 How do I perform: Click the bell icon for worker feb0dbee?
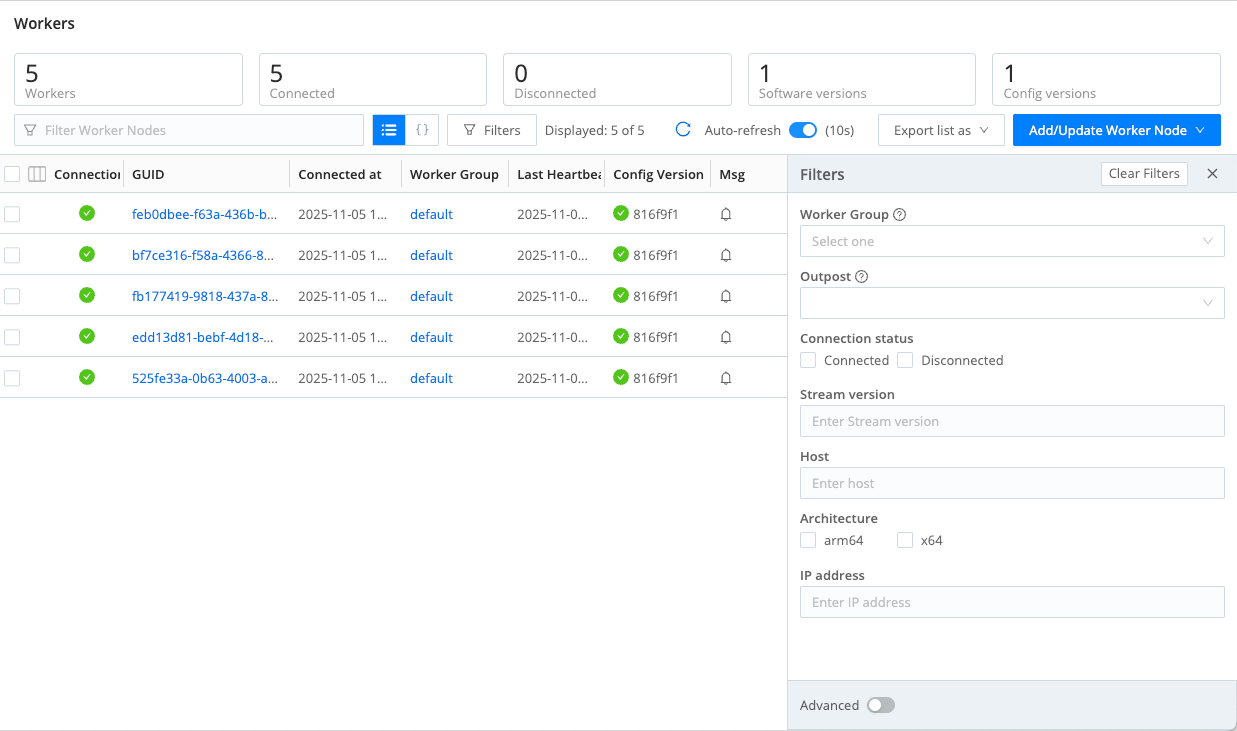coord(726,214)
